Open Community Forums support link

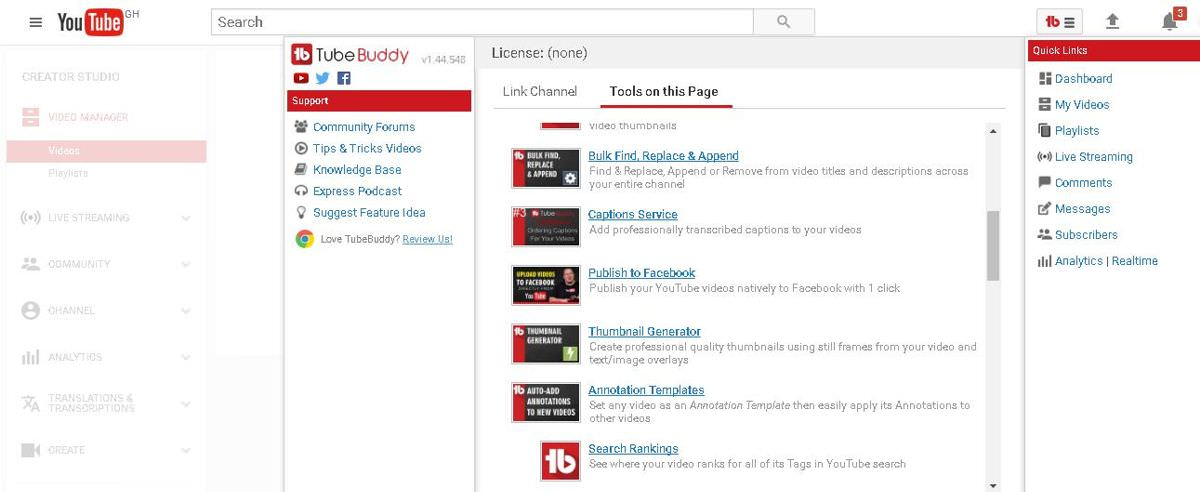click(x=364, y=127)
